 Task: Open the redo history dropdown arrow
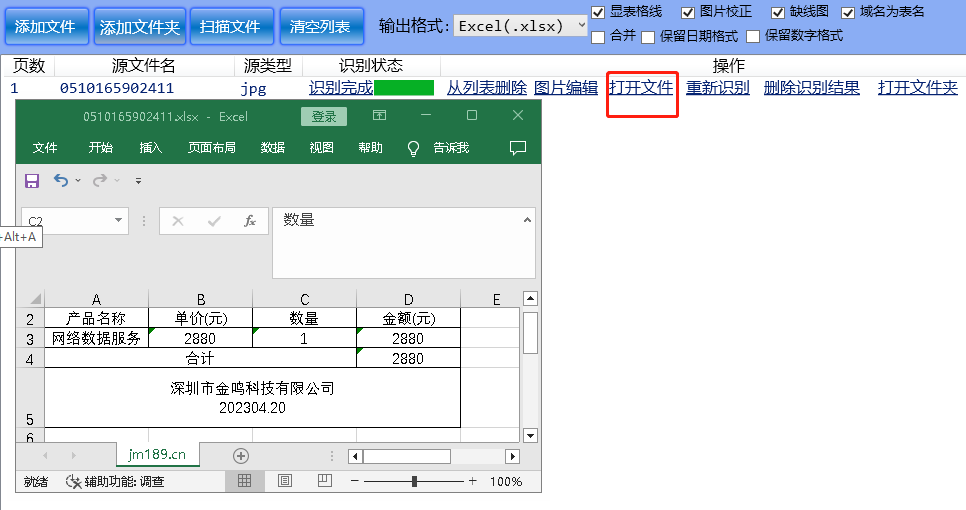pos(117,180)
